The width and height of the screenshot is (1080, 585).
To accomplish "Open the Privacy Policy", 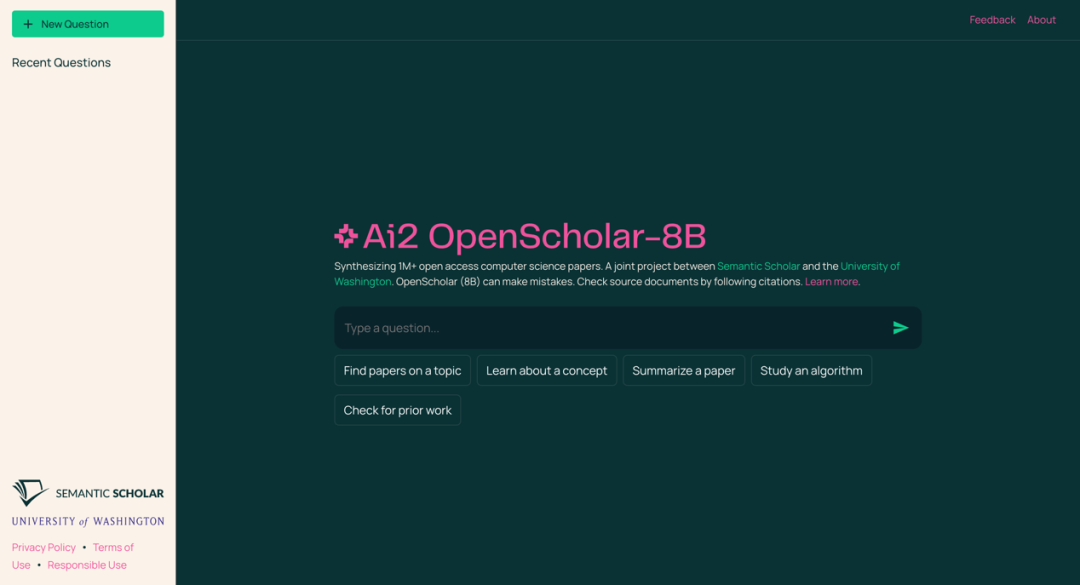I will click(x=43, y=547).
